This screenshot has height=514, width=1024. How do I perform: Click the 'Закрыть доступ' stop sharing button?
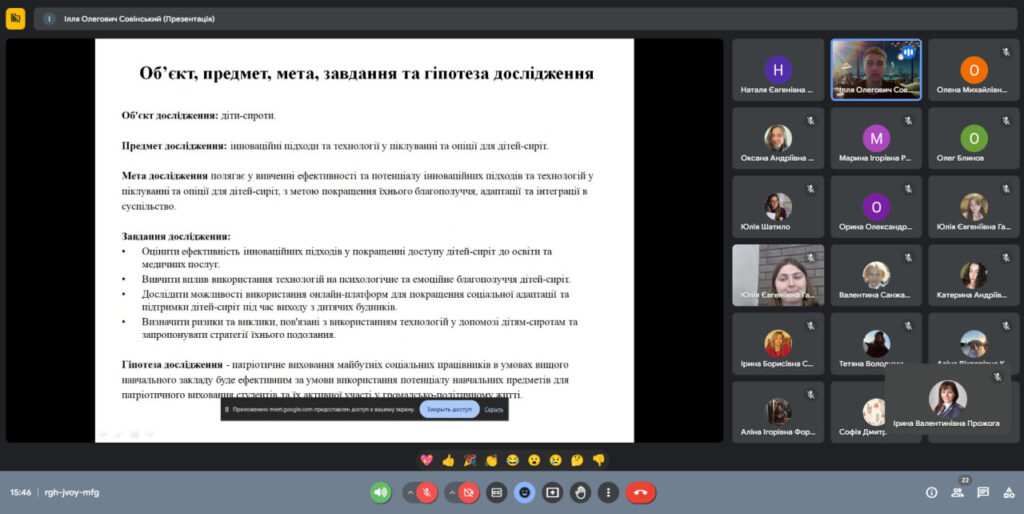pyautogui.click(x=449, y=410)
